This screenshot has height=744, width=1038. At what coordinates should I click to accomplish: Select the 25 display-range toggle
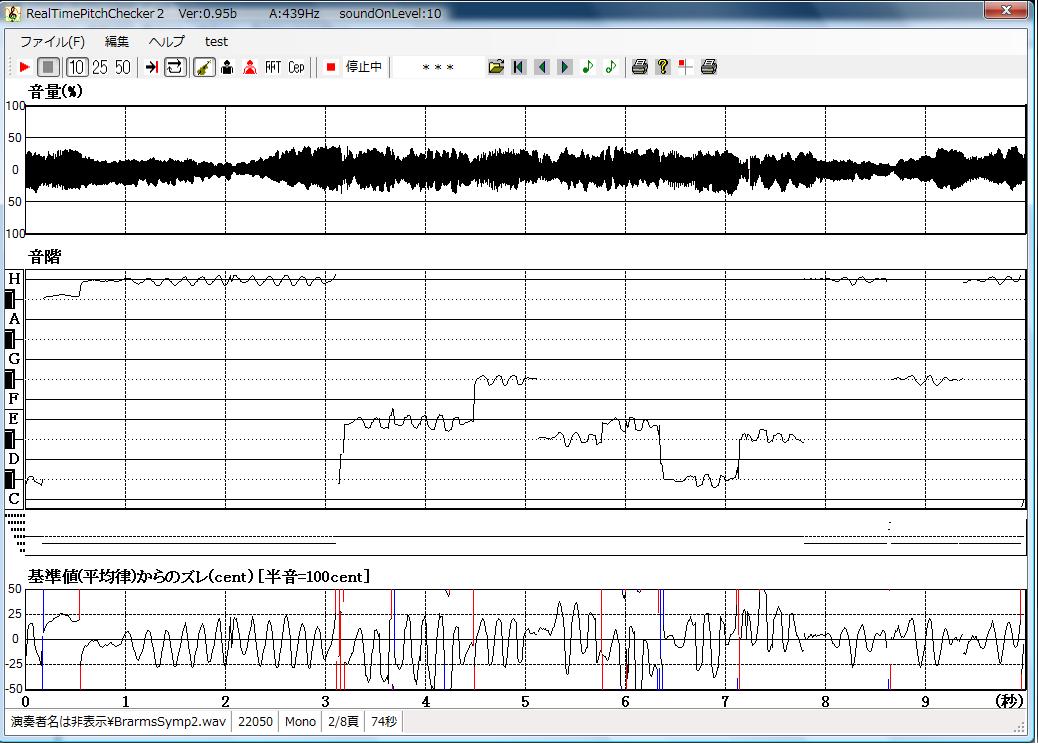click(100, 67)
